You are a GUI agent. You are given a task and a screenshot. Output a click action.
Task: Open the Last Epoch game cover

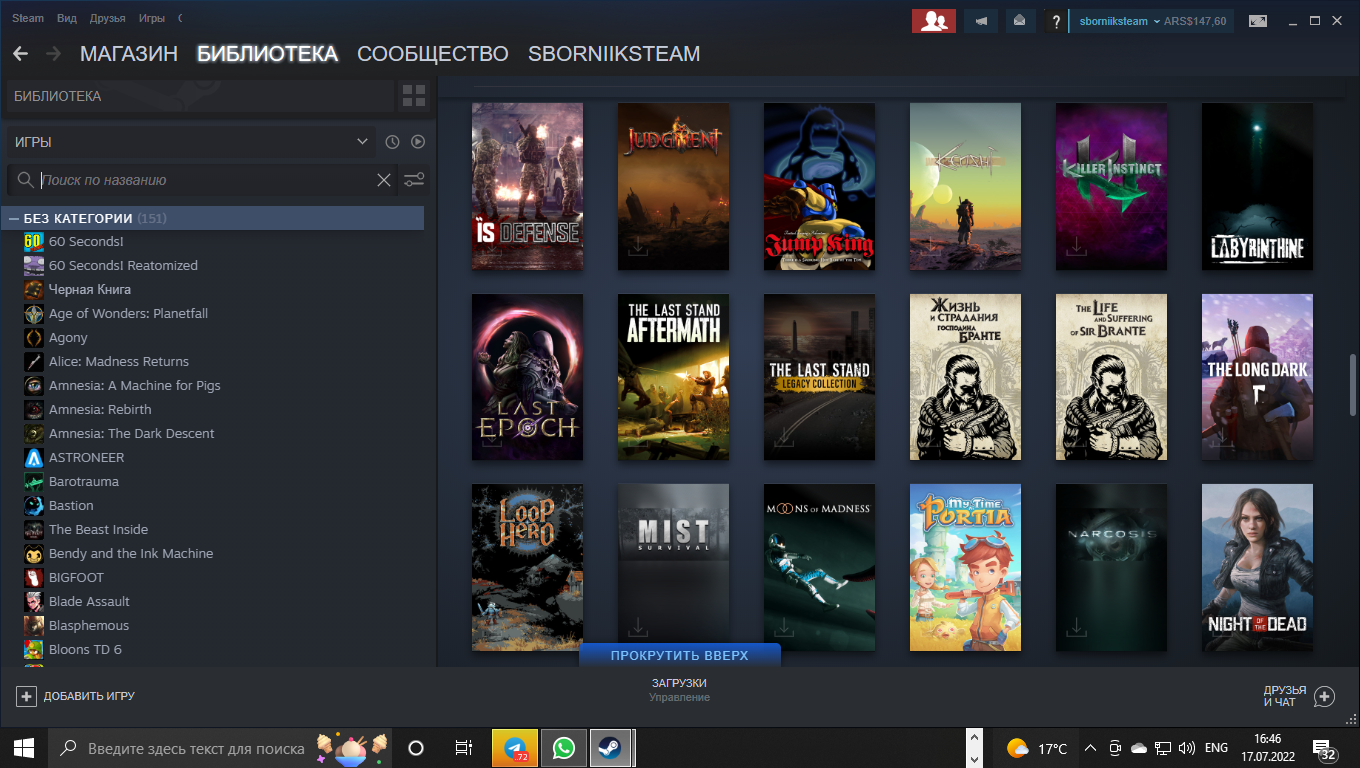tap(527, 377)
